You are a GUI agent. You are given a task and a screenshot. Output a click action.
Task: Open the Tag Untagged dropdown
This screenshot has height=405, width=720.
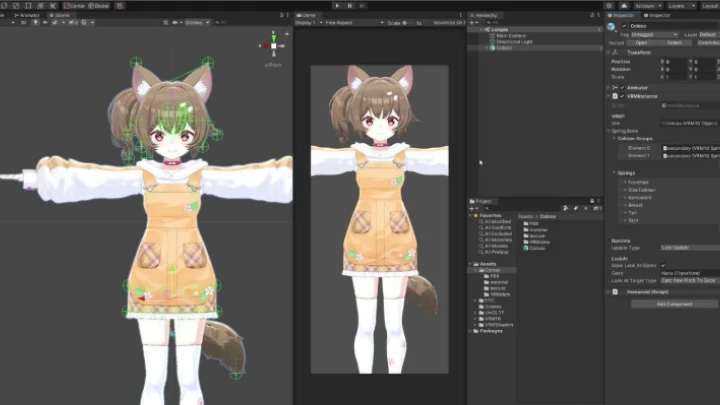(654, 34)
